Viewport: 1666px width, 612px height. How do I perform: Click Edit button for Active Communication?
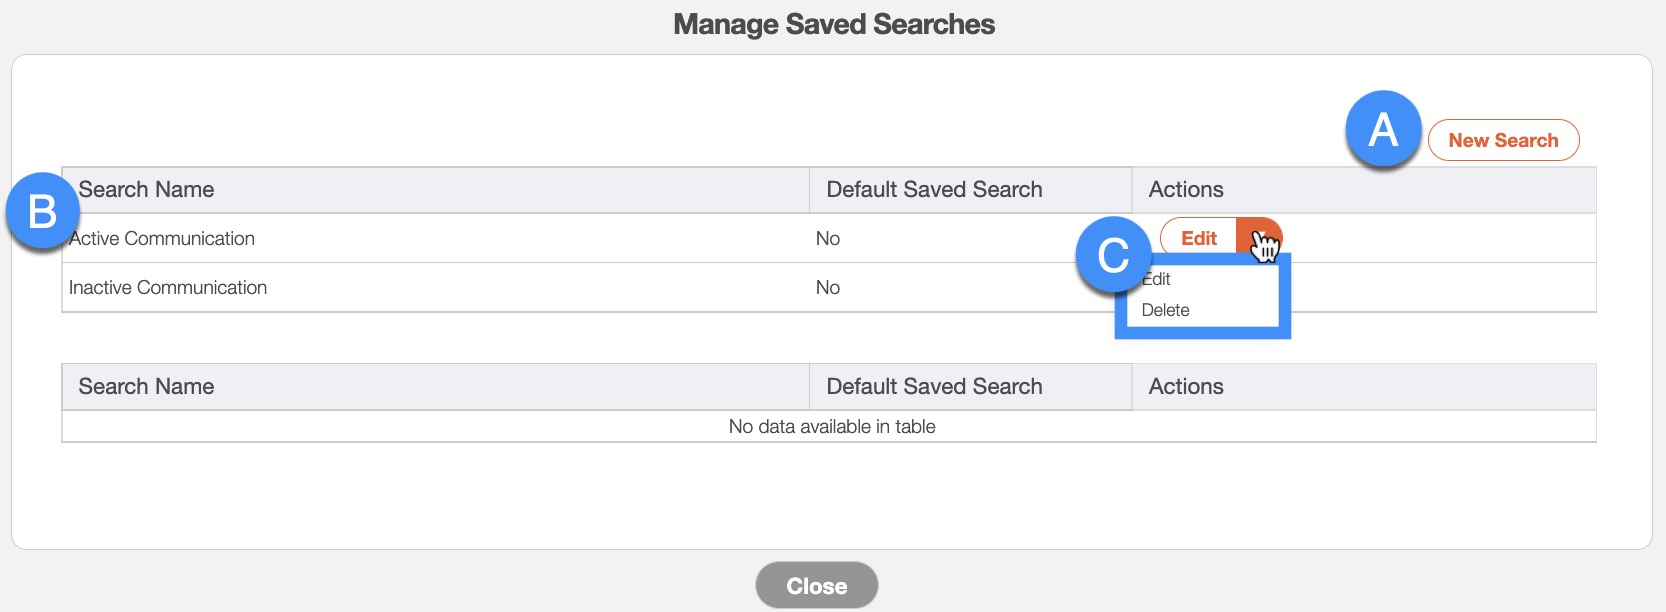(x=1198, y=238)
